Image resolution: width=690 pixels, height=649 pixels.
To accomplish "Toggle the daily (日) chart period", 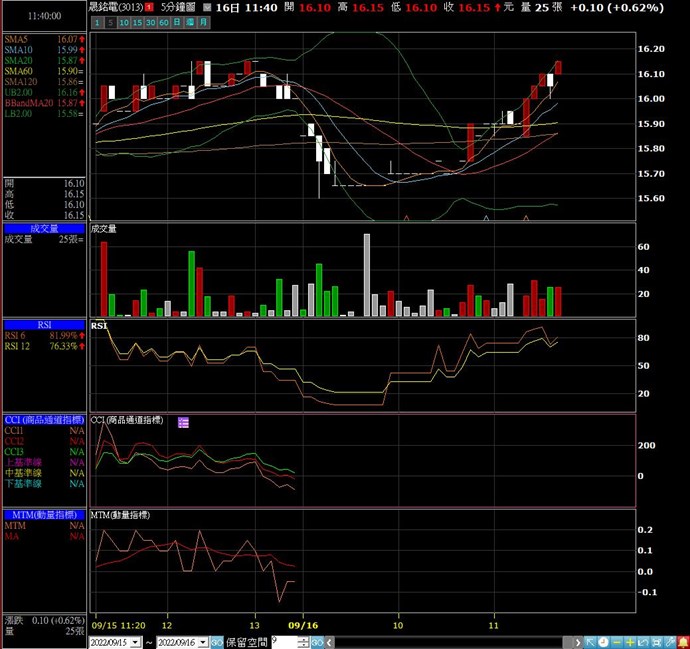I will [176, 22].
